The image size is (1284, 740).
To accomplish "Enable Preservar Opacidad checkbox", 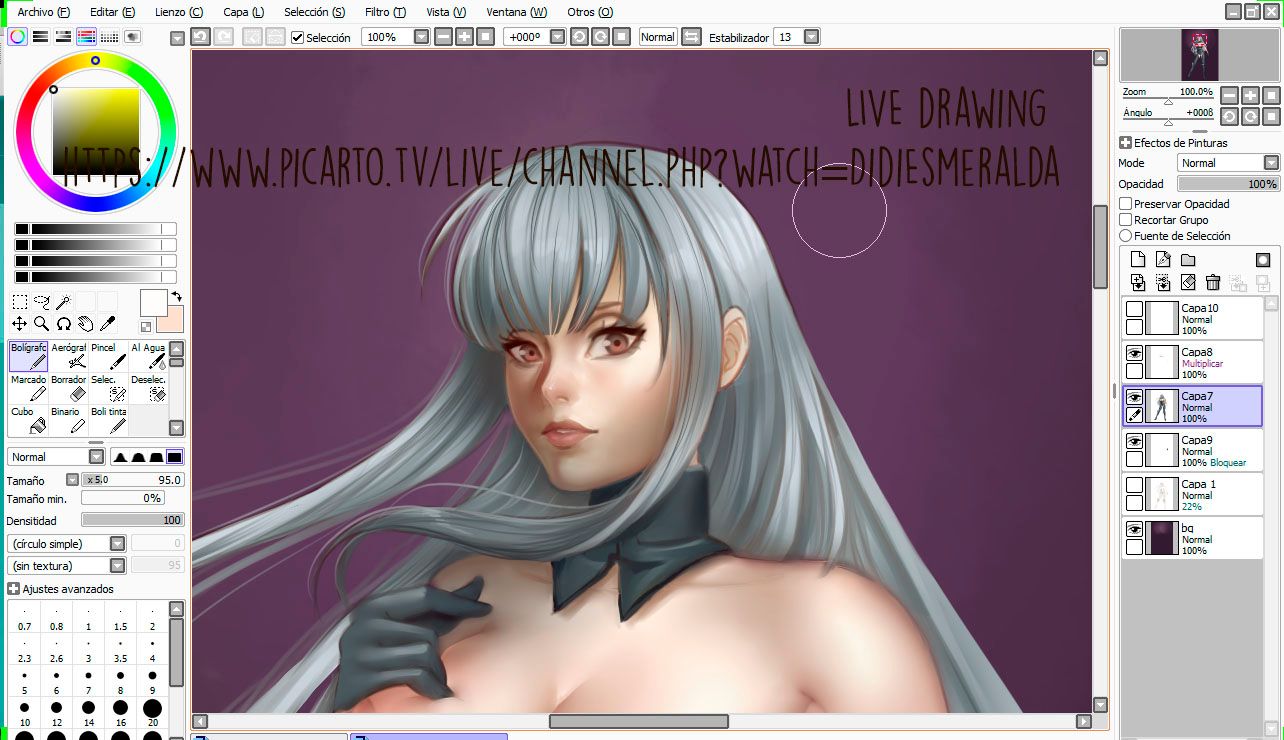I will (x=1126, y=204).
